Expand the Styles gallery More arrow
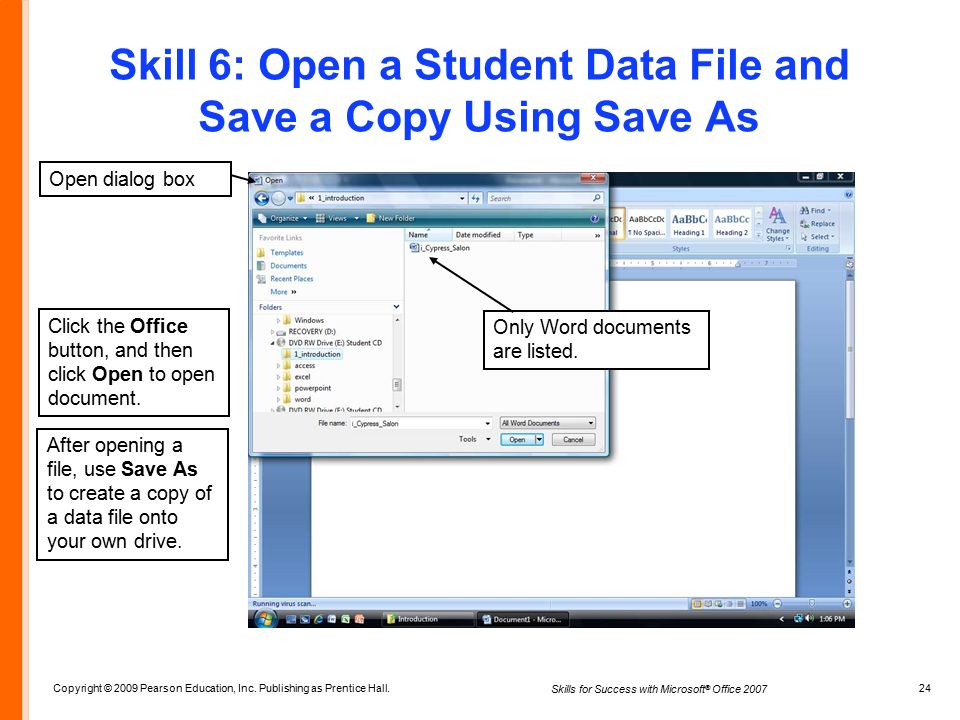Screen dimensions: 960x720 click(759, 234)
